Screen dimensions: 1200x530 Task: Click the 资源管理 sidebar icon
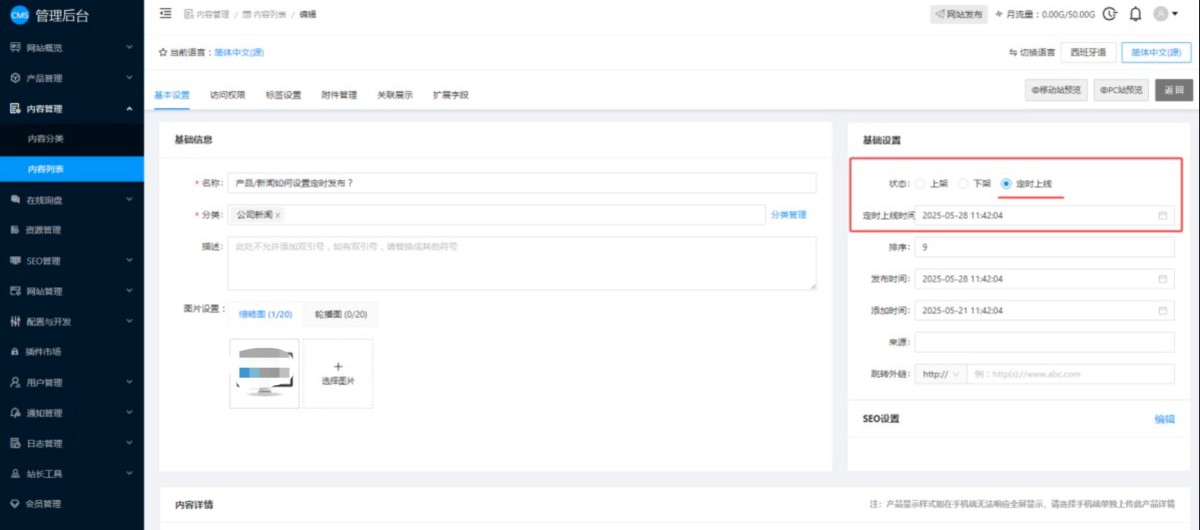pos(15,230)
